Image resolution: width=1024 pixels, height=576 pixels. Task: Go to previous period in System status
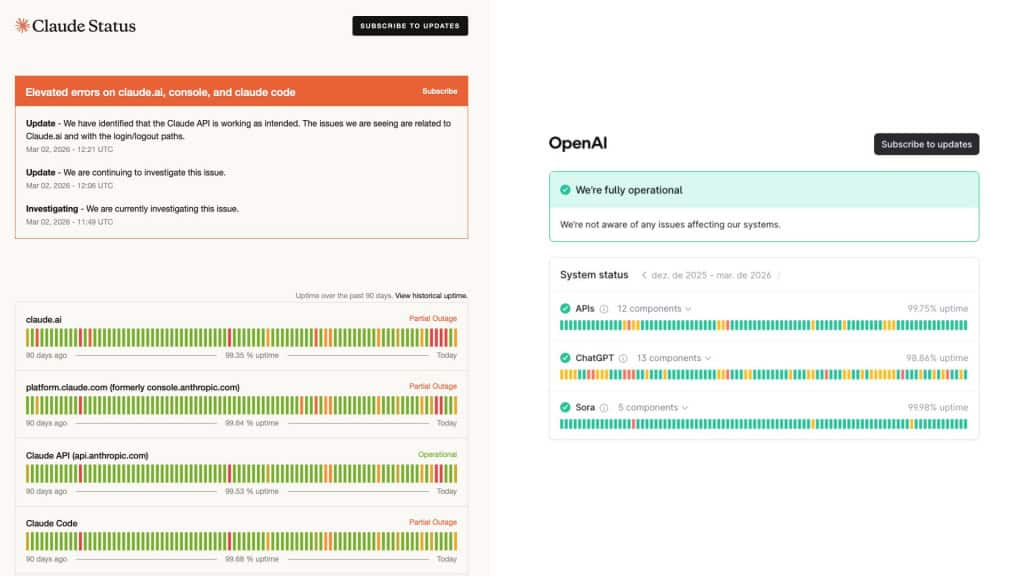pyautogui.click(x=644, y=275)
